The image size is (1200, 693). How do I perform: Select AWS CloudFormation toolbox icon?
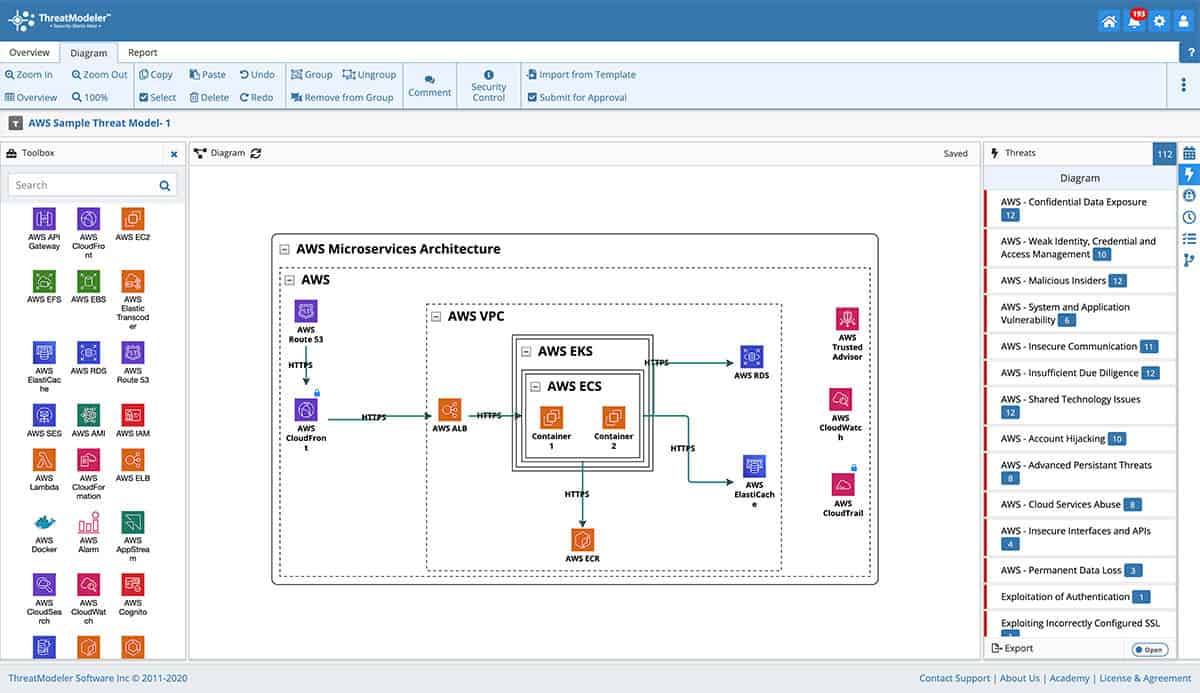(88, 459)
